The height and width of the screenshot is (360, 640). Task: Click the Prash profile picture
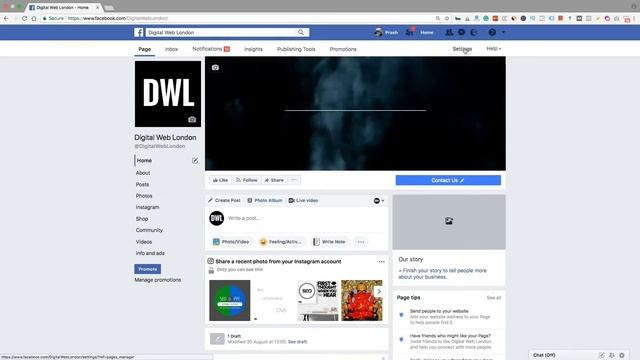379,32
